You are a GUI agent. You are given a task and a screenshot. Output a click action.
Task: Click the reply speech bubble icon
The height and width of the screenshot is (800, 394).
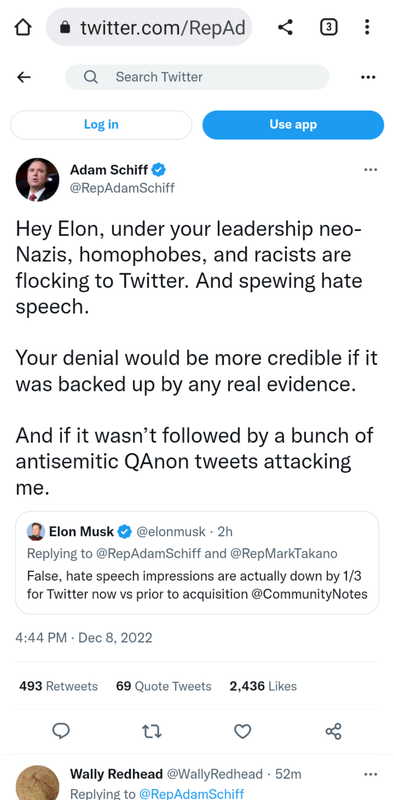[x=61, y=732]
